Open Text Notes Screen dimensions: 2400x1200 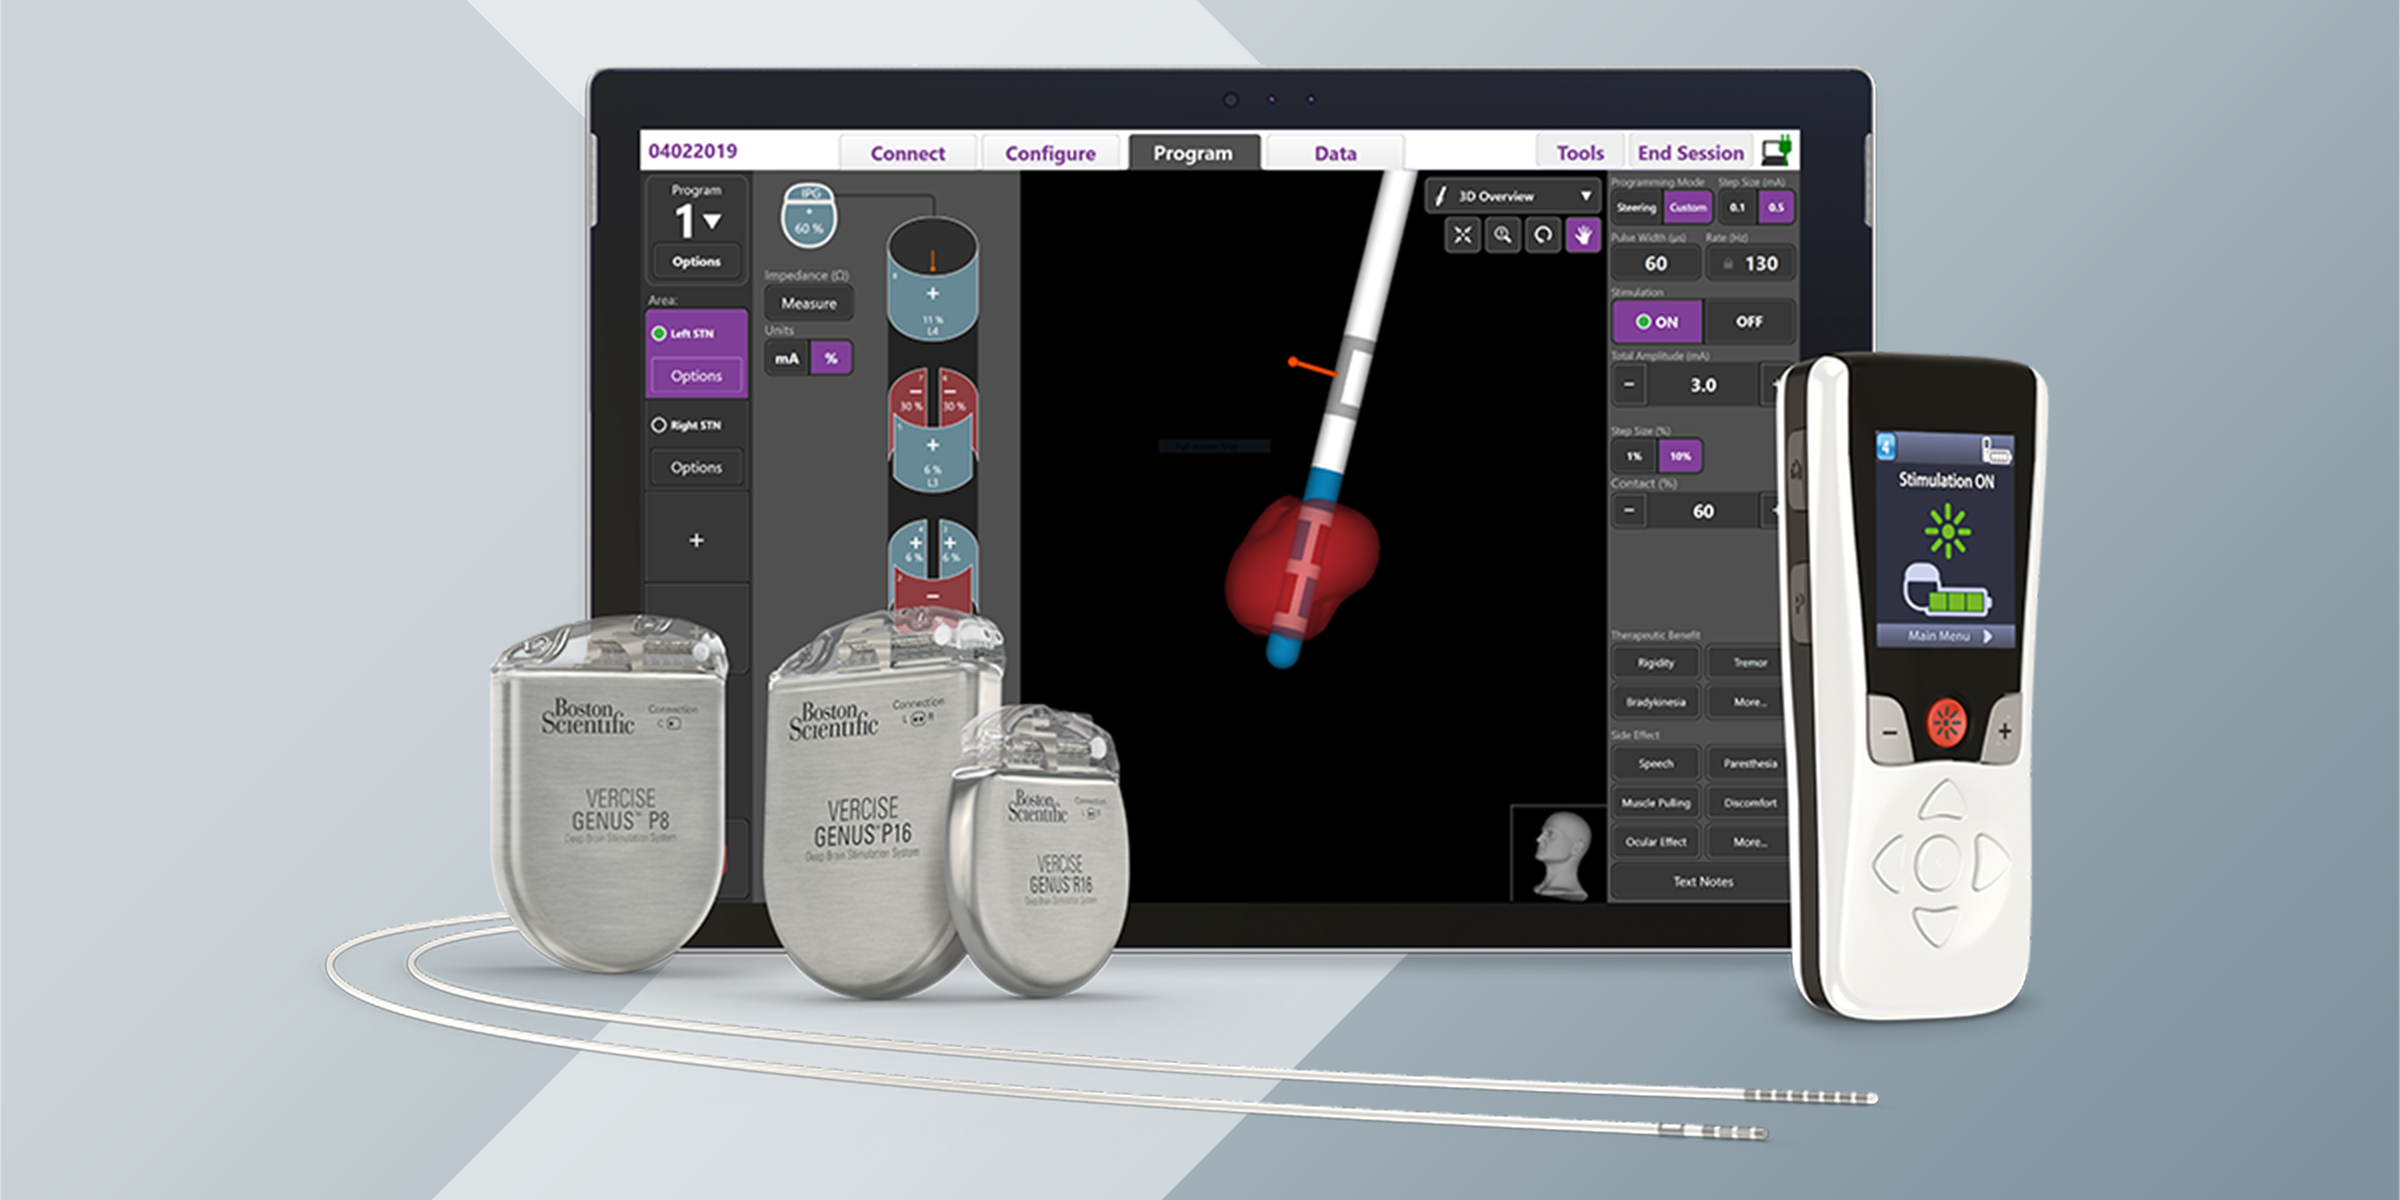pos(1701,881)
